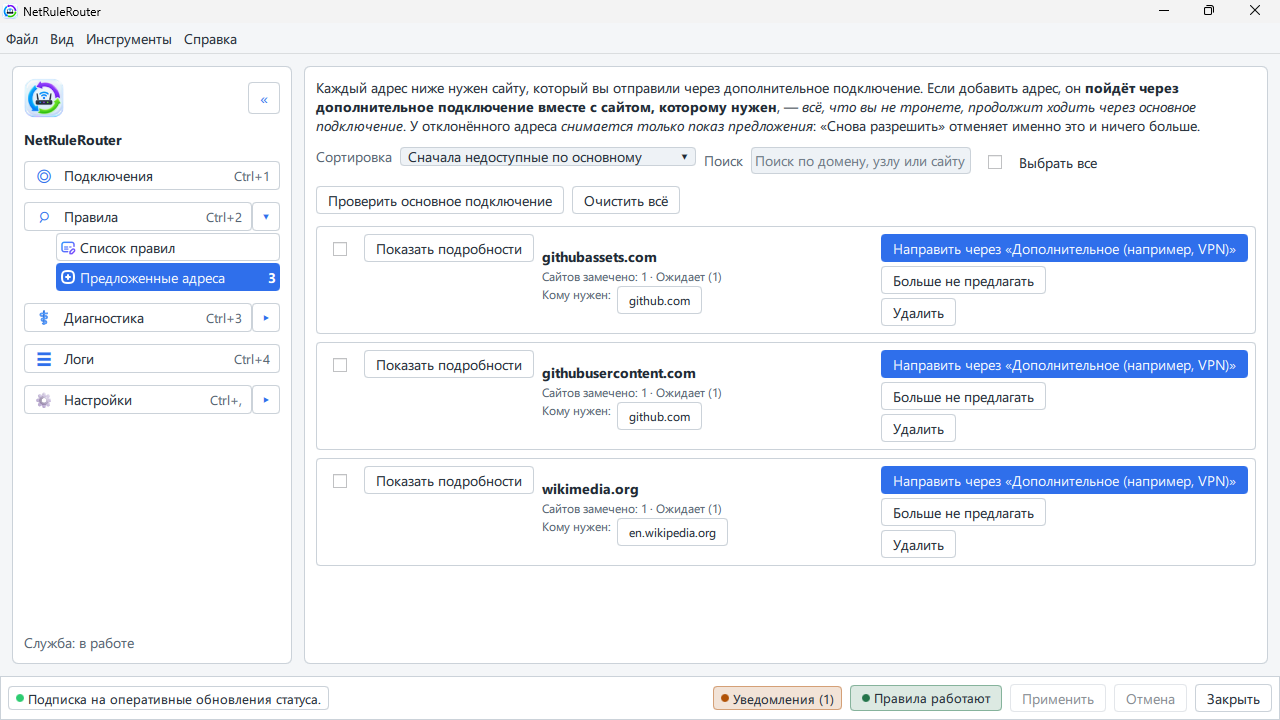This screenshot has height=720, width=1280.
Task: Collapse the sidebar with the « button
Action: click(x=264, y=99)
